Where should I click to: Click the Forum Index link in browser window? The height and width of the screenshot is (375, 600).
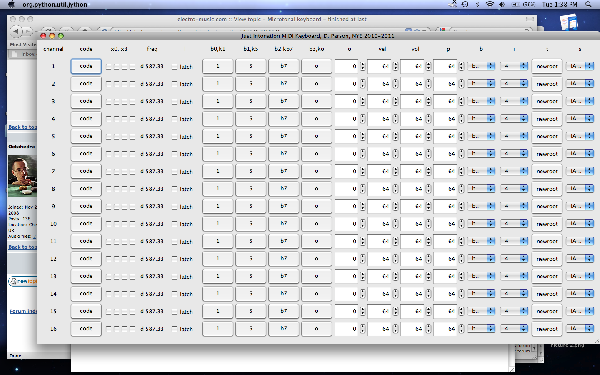[23, 311]
